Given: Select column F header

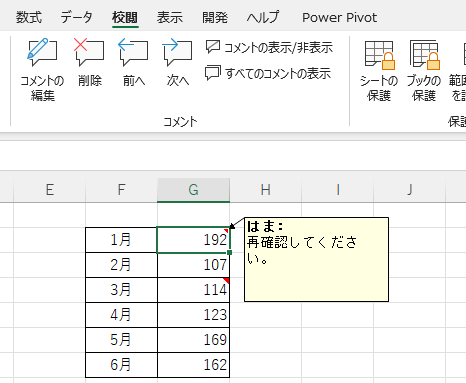Looking at the screenshot, I should click(121, 190).
